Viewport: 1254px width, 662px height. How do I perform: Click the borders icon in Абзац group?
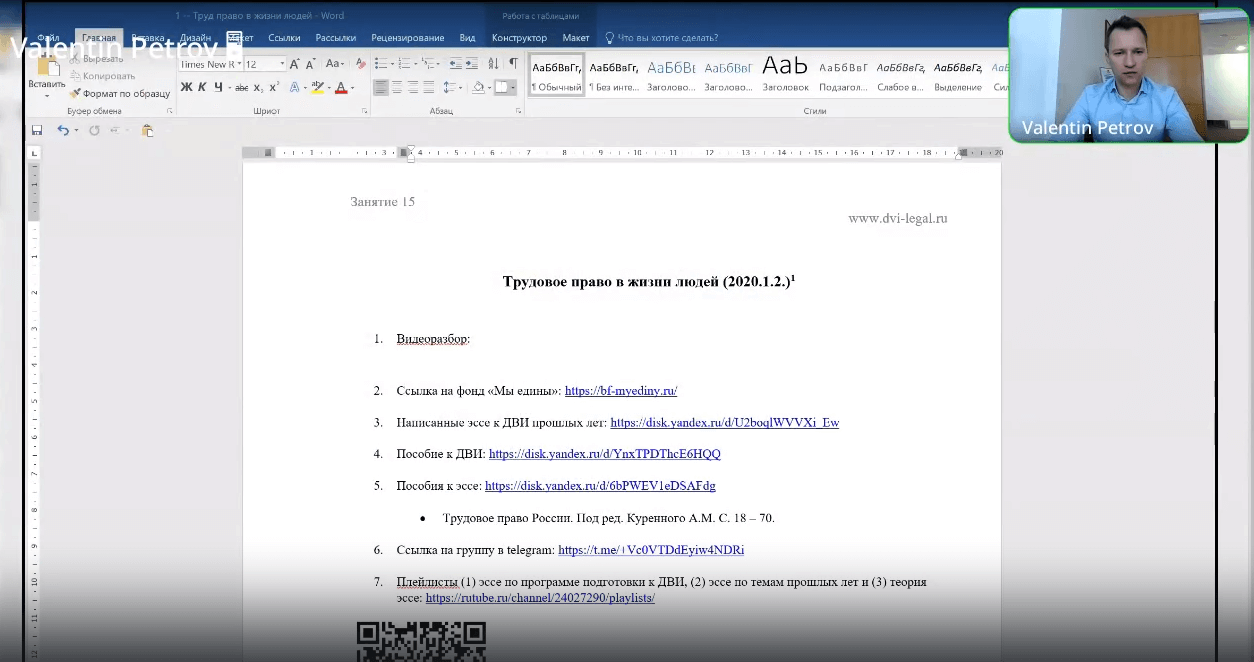tap(501, 87)
